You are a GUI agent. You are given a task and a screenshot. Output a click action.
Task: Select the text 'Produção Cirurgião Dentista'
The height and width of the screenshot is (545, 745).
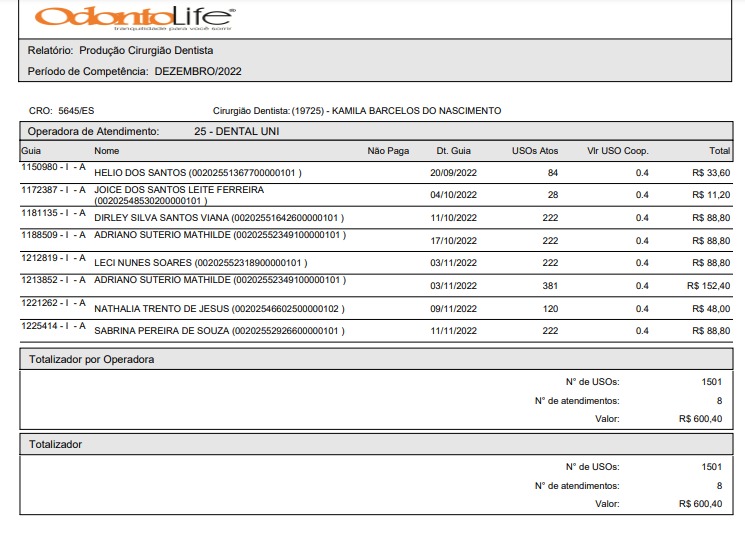point(146,50)
